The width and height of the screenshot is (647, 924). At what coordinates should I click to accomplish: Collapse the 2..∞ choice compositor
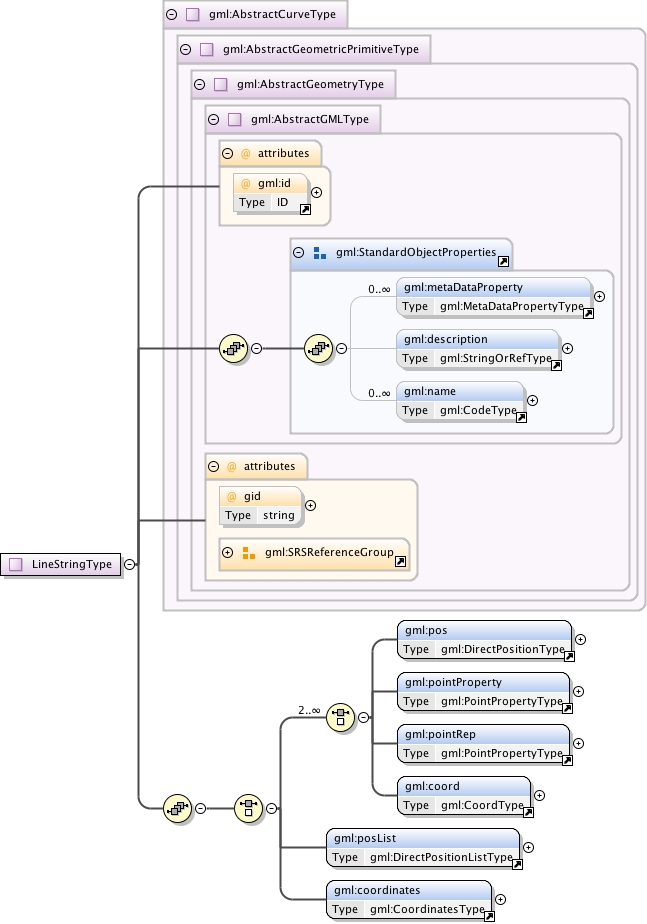click(x=364, y=717)
